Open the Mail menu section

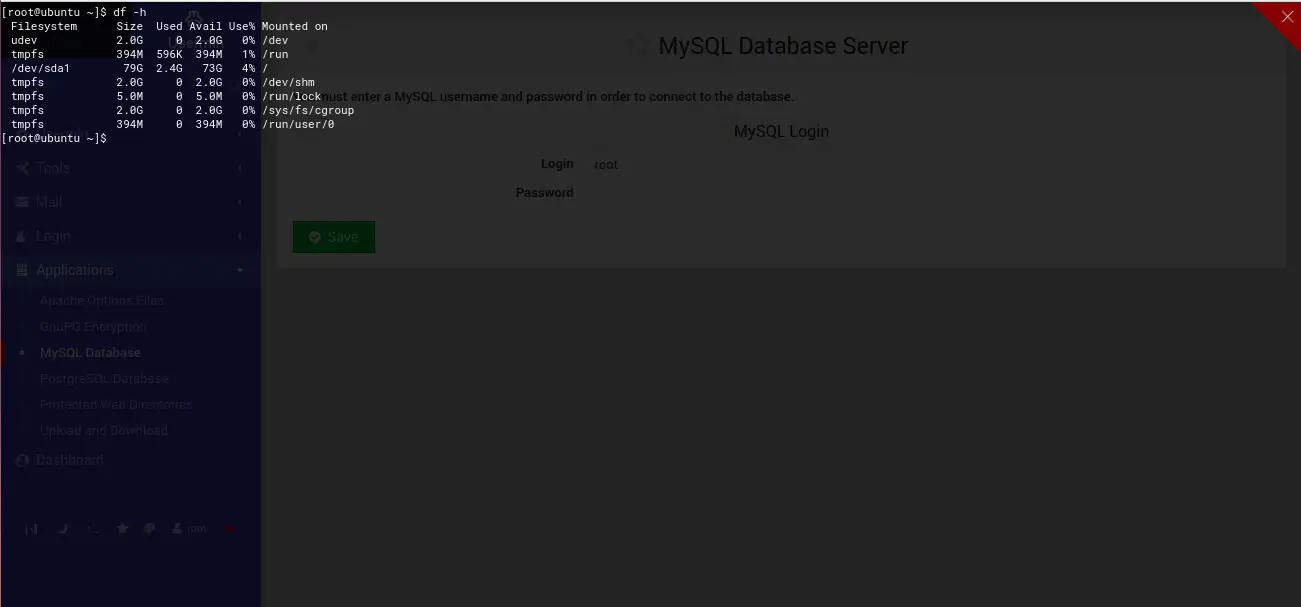coord(130,202)
